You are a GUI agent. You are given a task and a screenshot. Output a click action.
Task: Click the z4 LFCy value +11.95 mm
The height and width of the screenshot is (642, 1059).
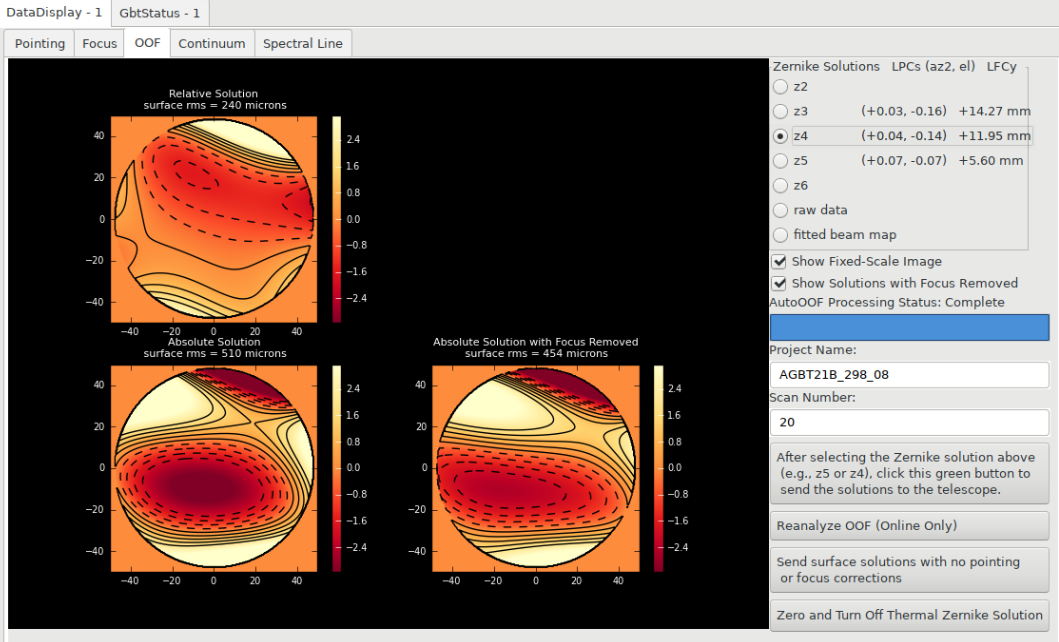pos(994,136)
